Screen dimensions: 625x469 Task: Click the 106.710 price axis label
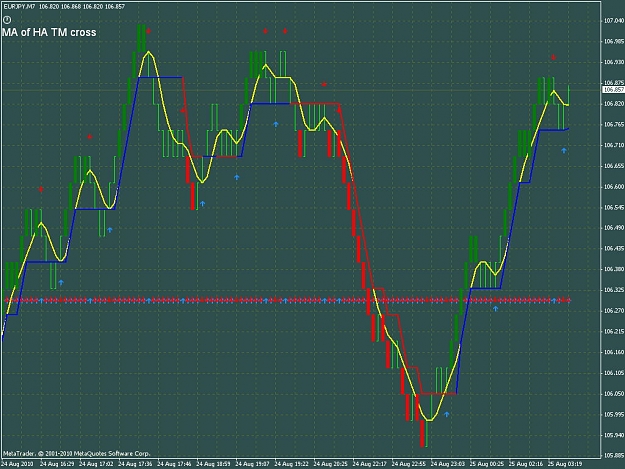coord(614,145)
